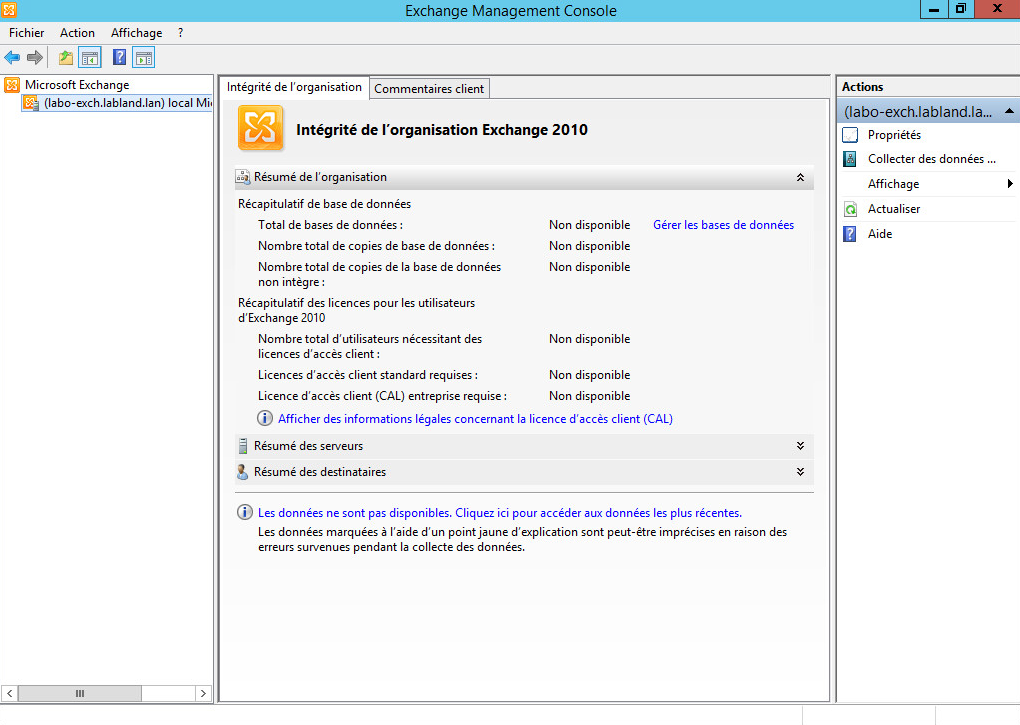Open the CAL legal information link
1020x725 pixels.
(x=475, y=419)
